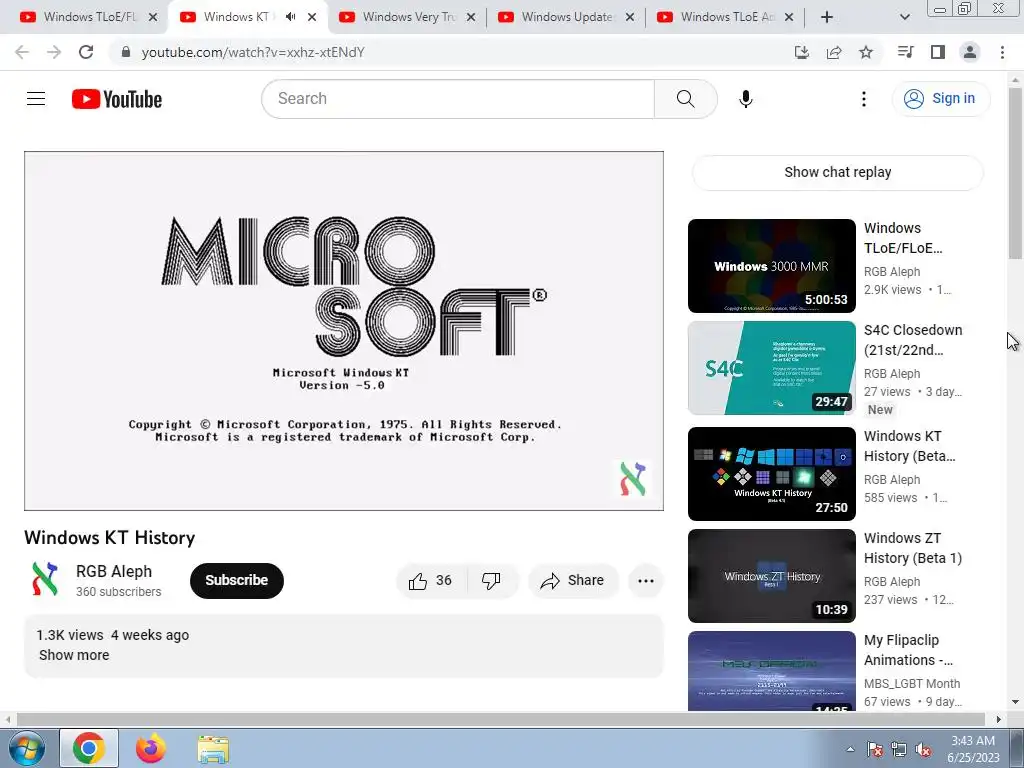
Task: Open Windows KT History Beta thumbnail
Action: (771, 473)
